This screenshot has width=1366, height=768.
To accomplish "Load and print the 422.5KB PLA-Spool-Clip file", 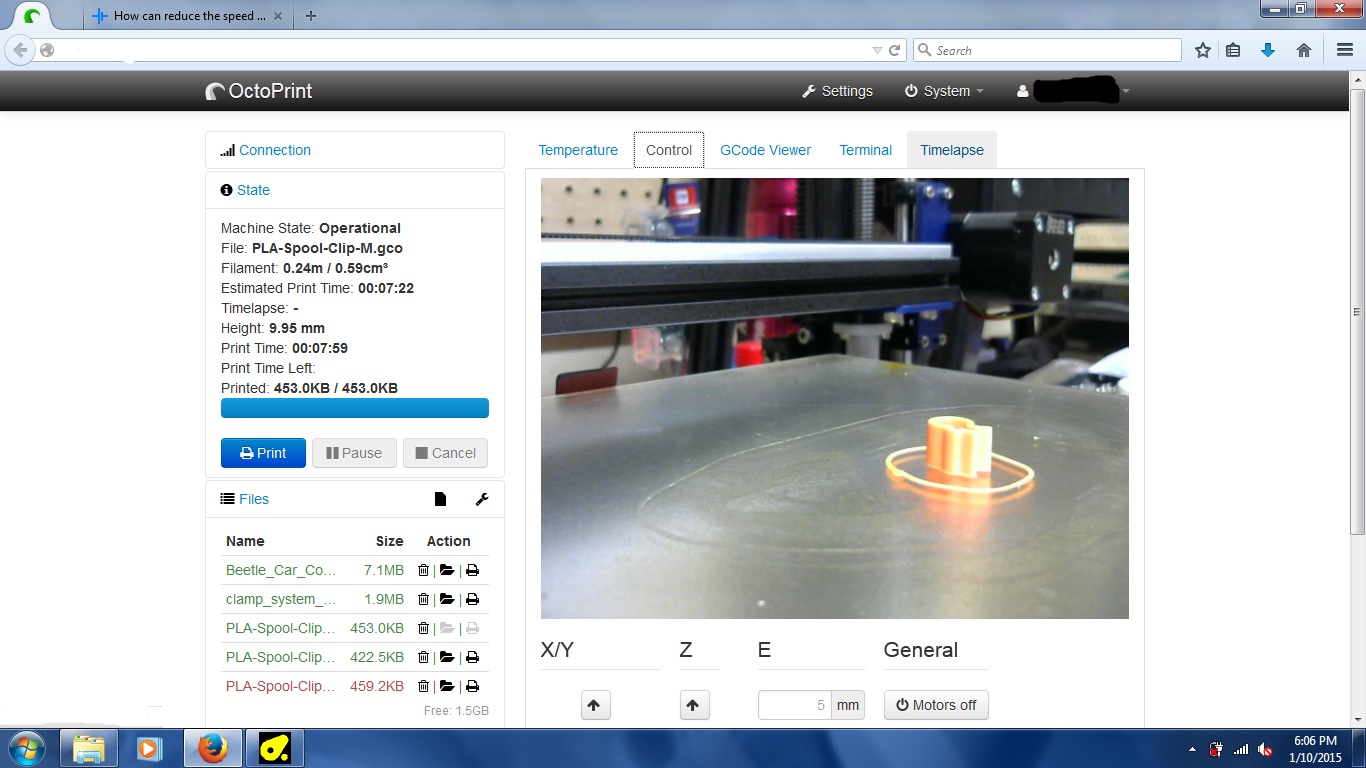I will [472, 657].
